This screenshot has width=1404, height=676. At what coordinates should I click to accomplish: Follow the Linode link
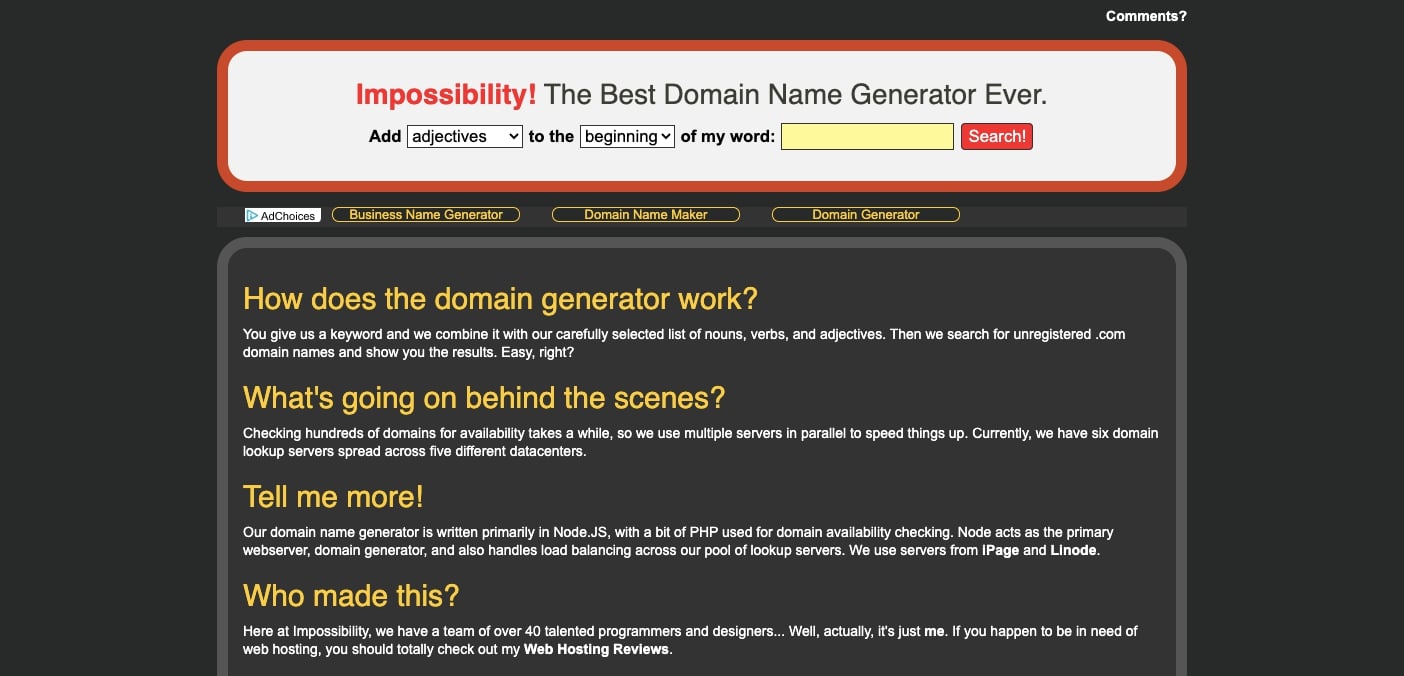click(x=1073, y=551)
